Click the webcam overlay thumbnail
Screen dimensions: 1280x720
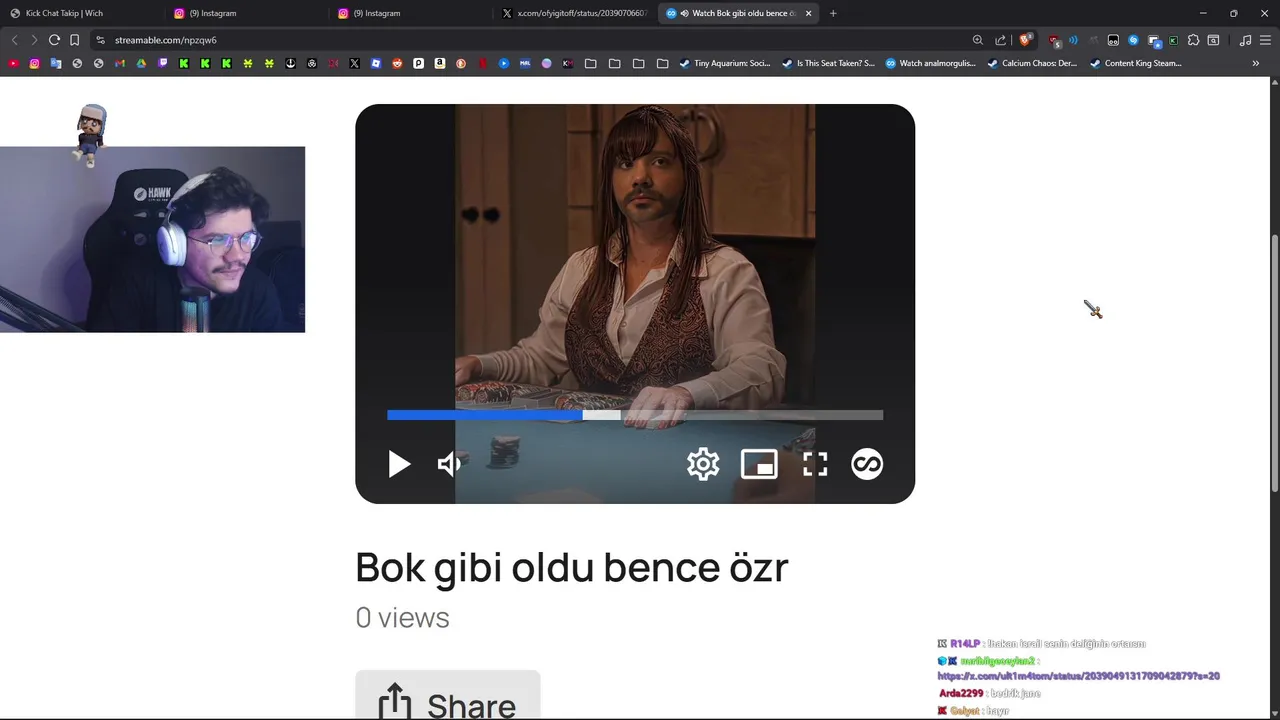click(152, 239)
